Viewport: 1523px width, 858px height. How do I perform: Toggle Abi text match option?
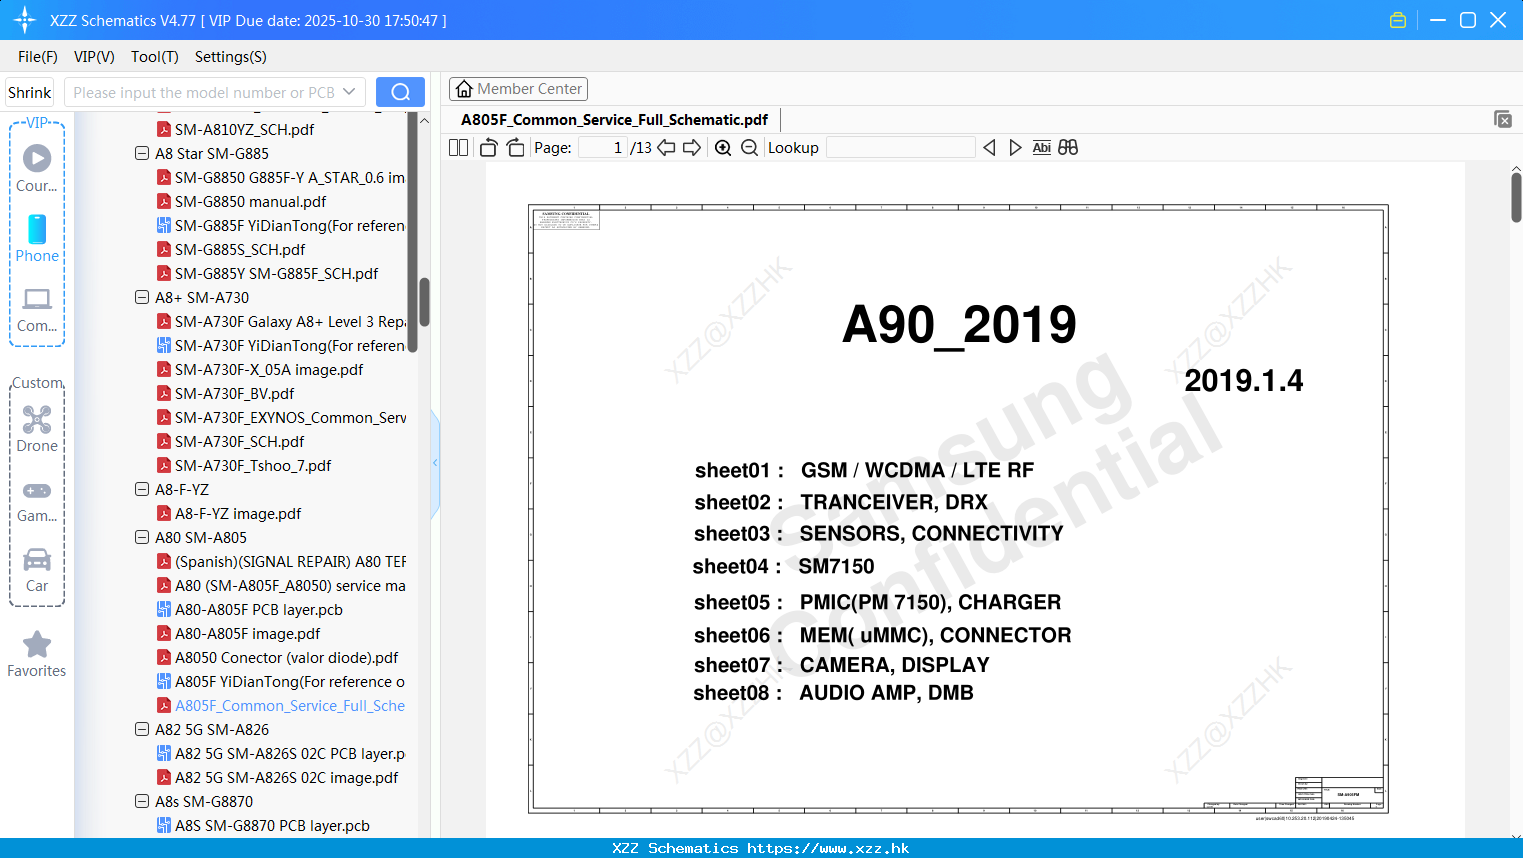pos(1041,148)
